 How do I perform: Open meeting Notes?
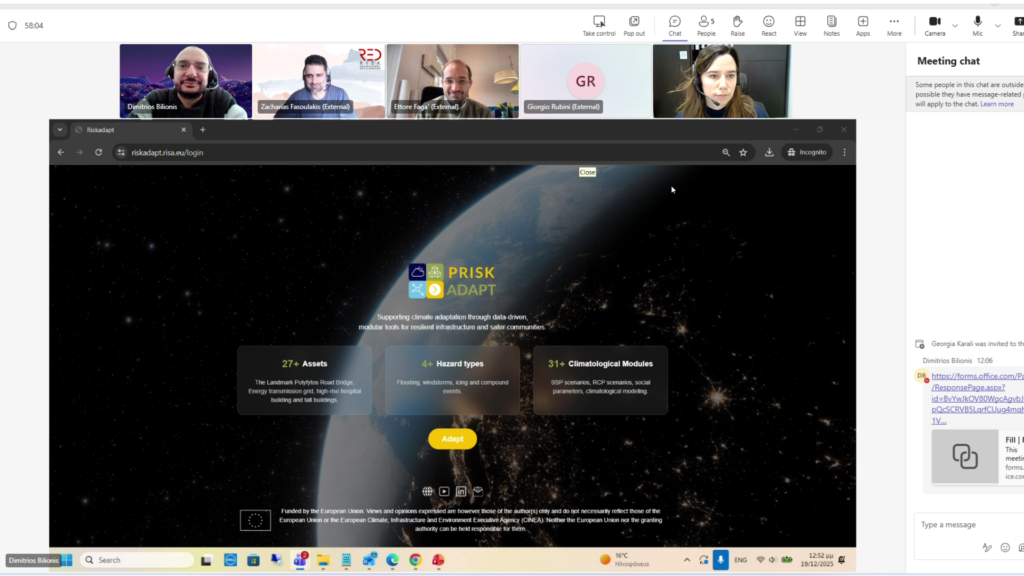pos(831,25)
